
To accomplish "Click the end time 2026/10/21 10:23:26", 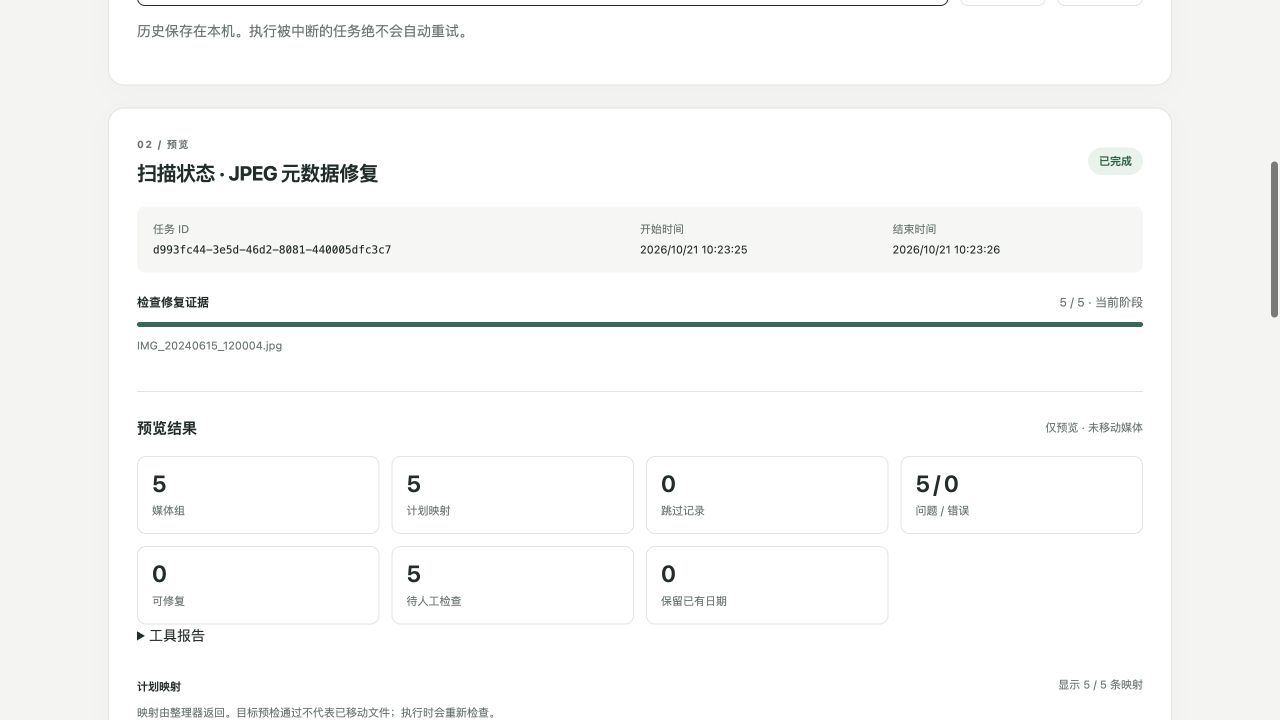I will tap(946, 250).
